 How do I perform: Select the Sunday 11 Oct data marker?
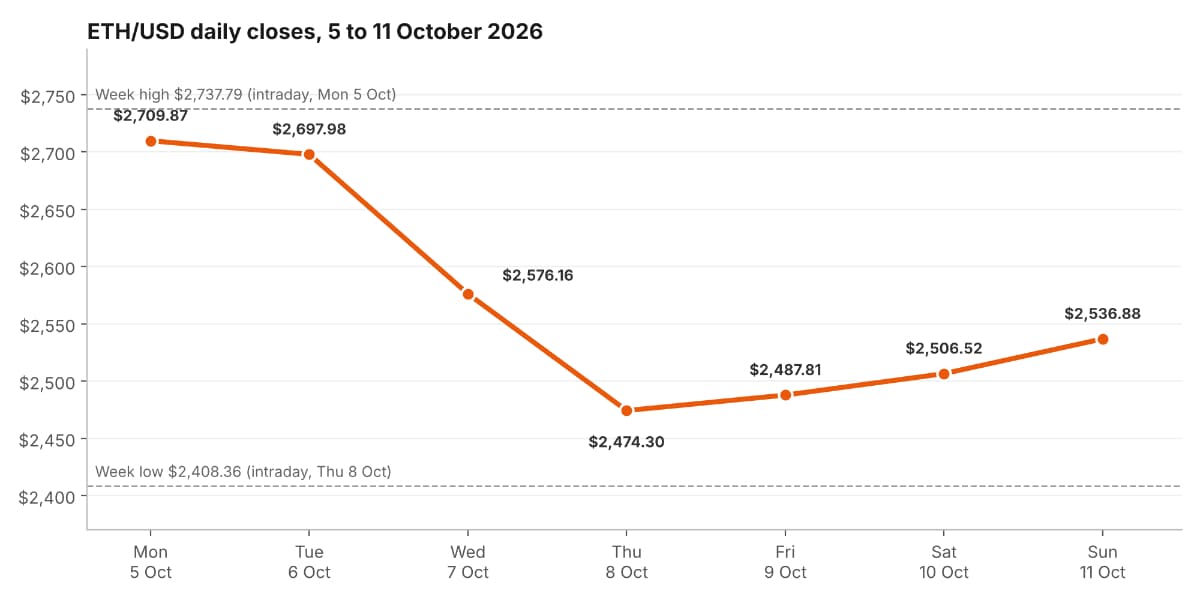point(1103,339)
